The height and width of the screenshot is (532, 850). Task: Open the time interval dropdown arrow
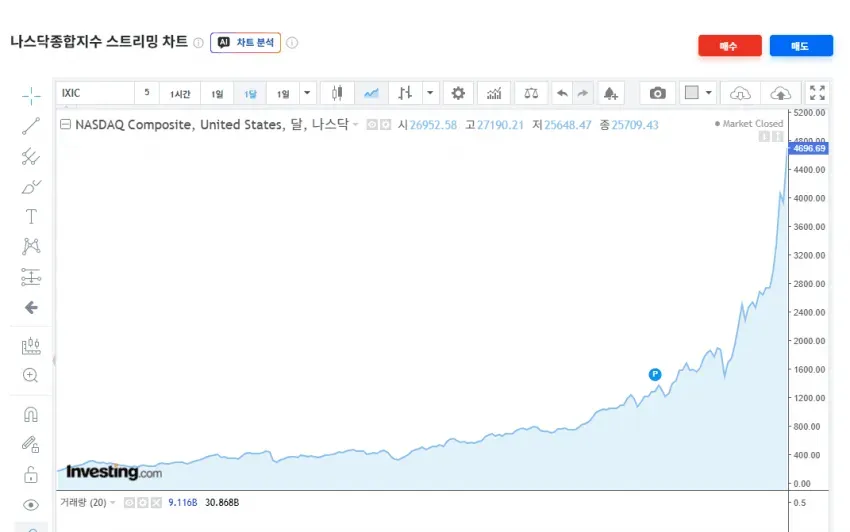point(307,93)
